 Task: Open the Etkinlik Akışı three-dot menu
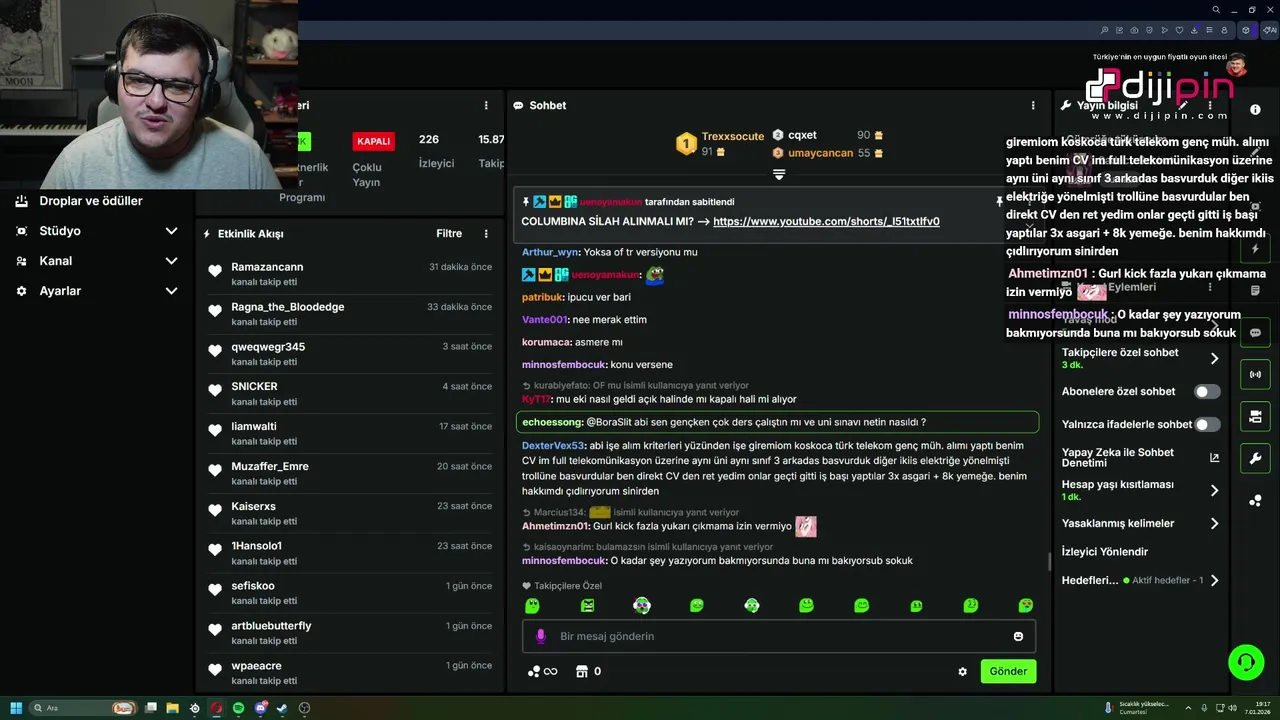(x=486, y=234)
